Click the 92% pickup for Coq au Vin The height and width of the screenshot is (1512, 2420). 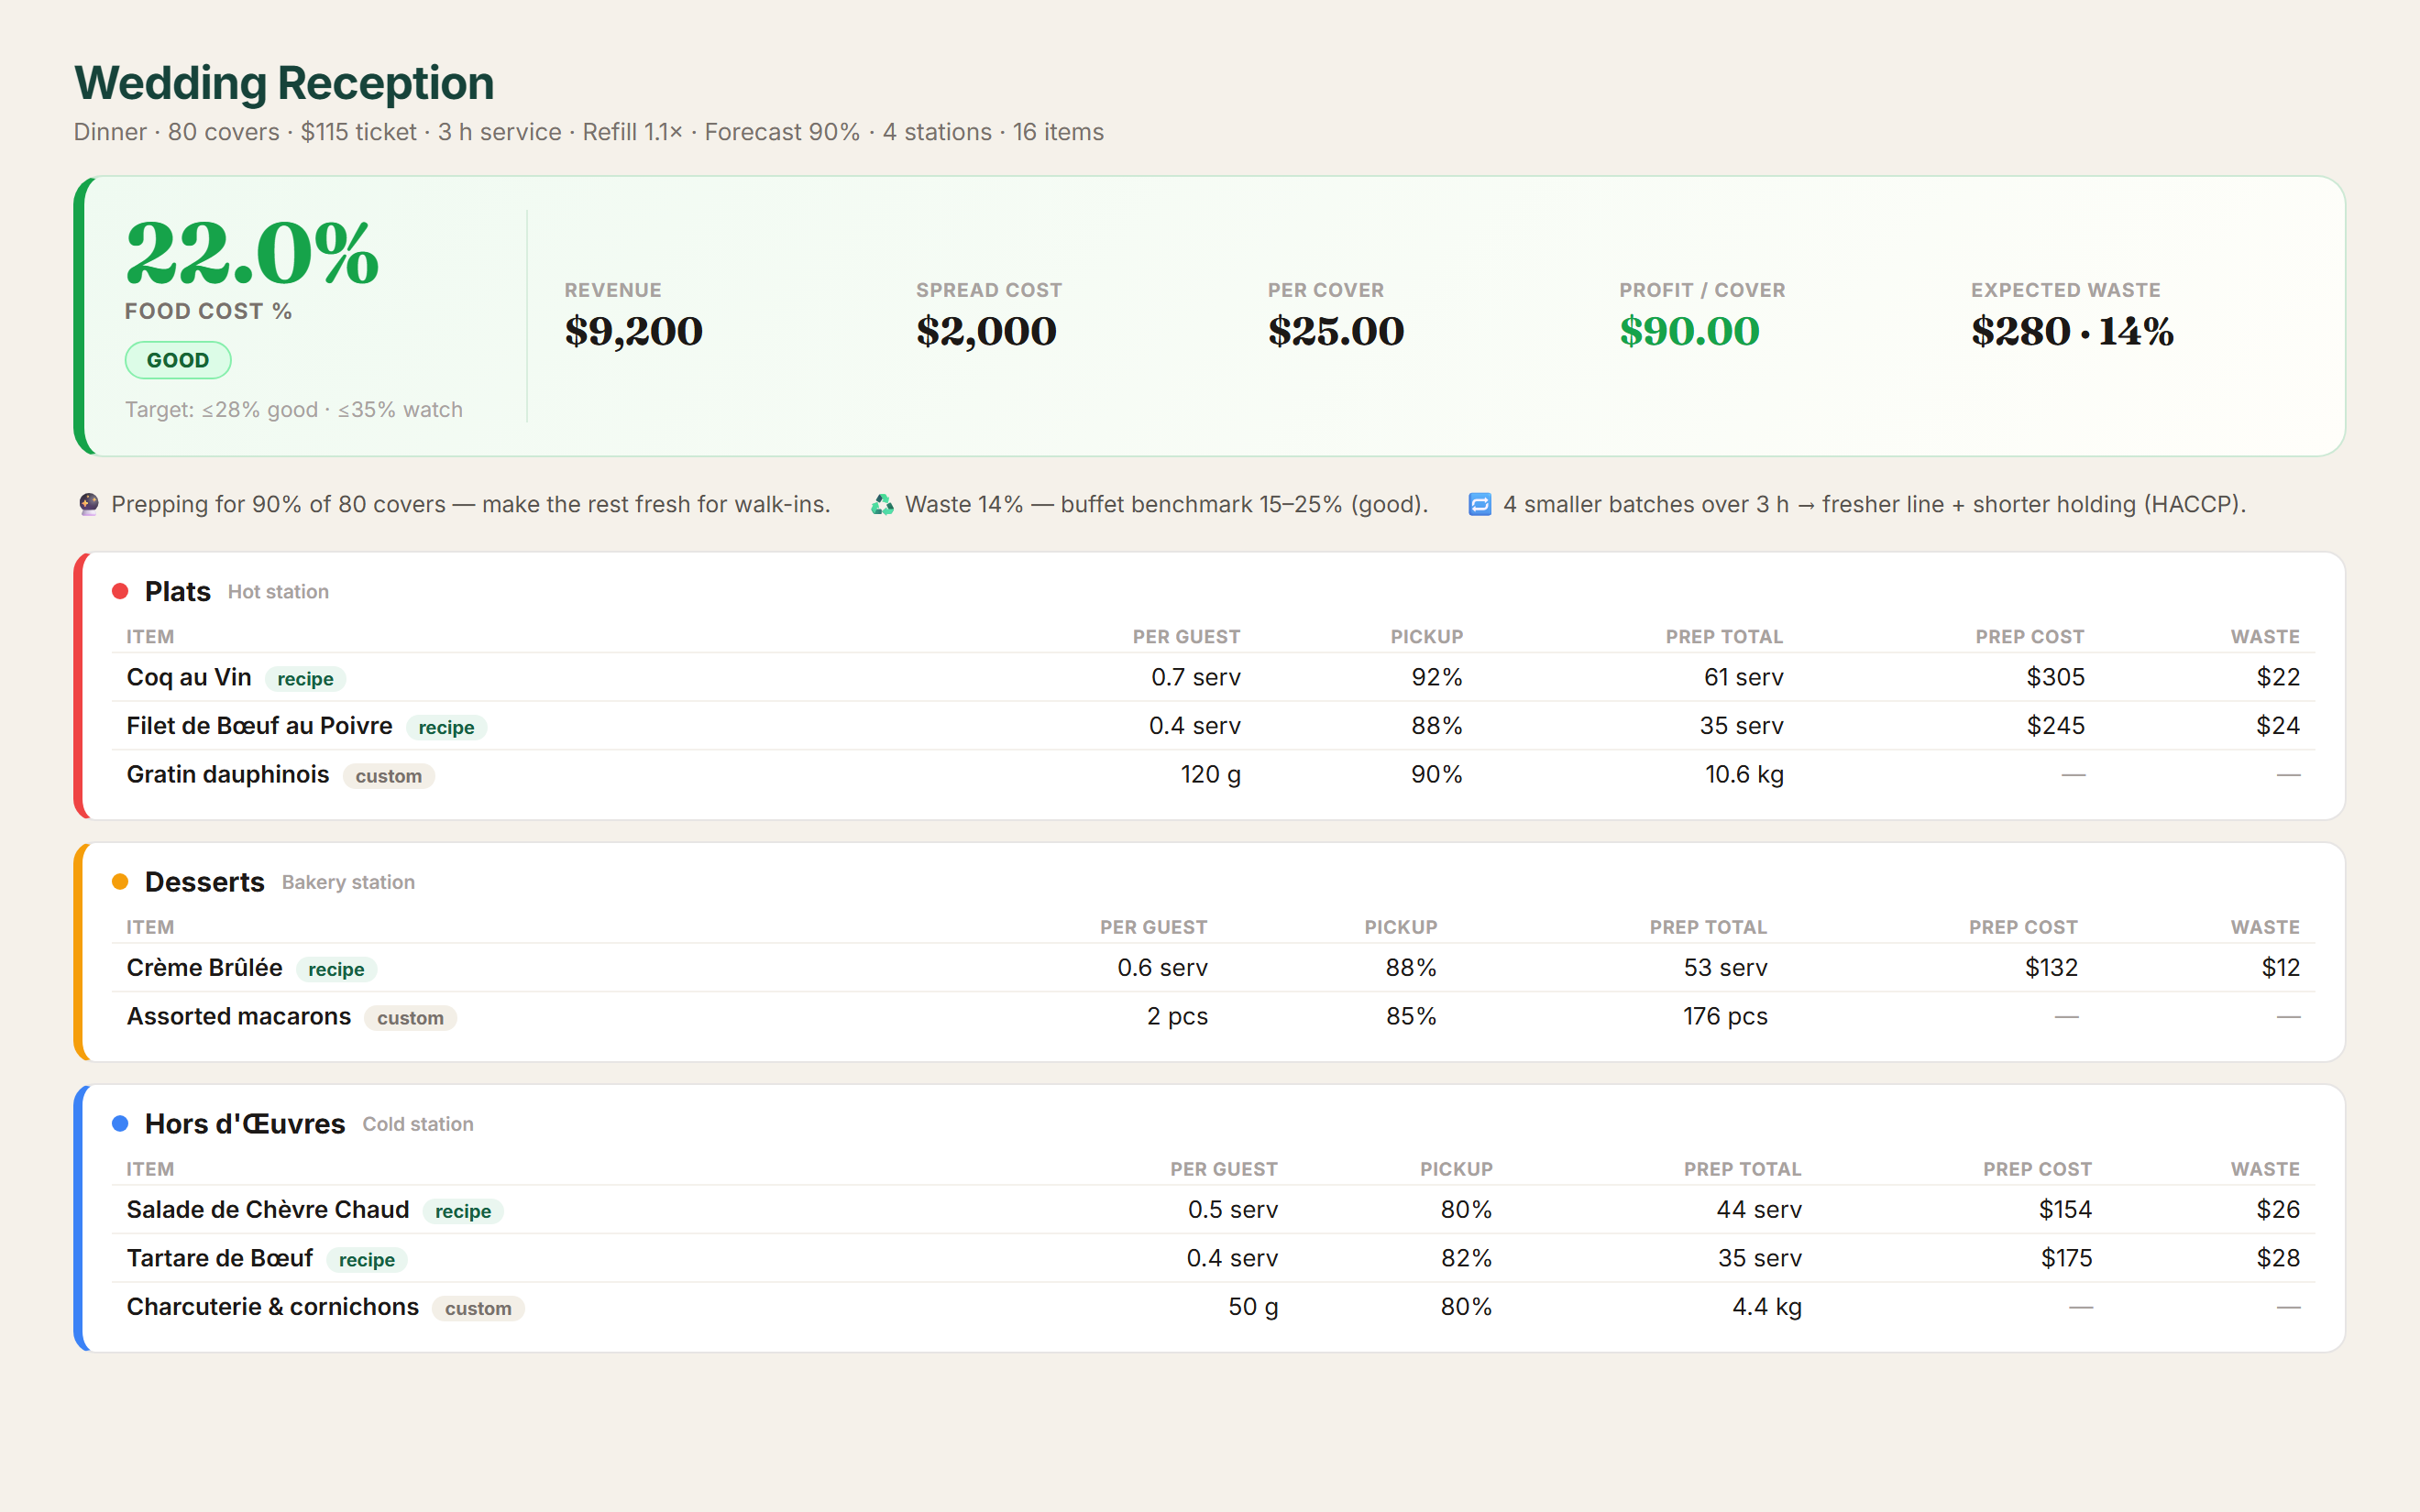[1436, 677]
